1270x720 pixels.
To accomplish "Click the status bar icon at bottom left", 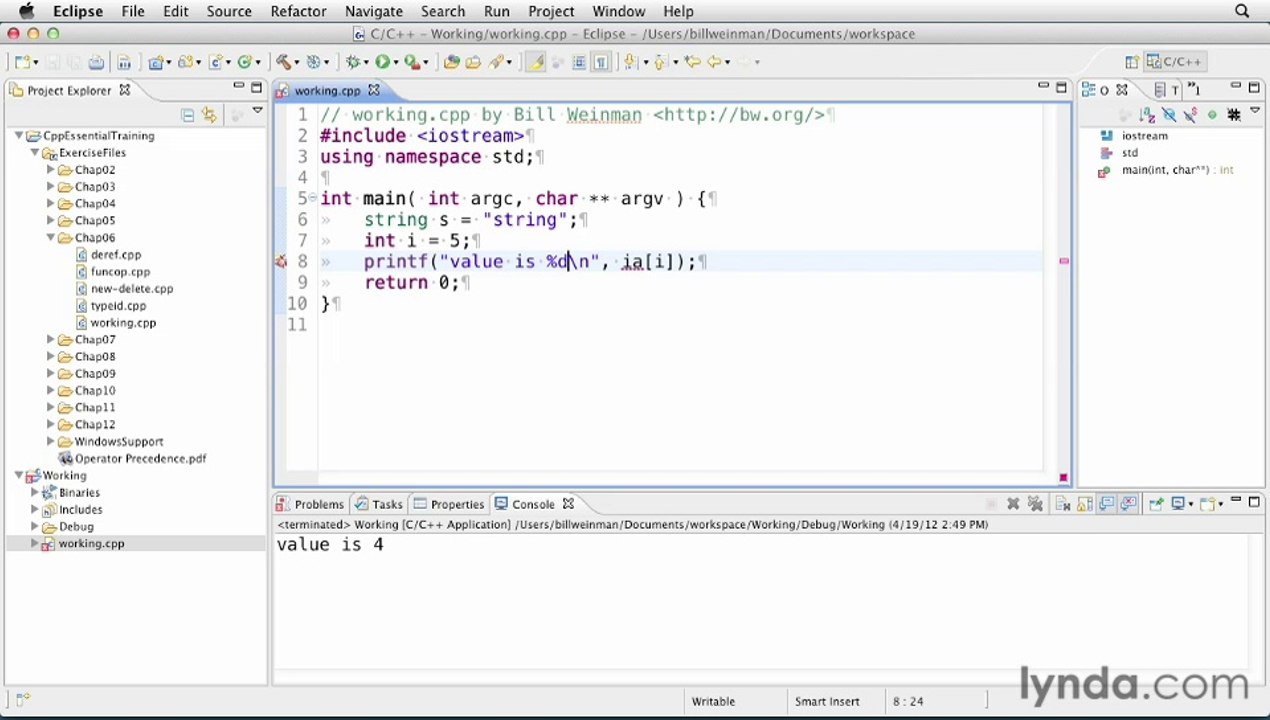I will (x=22, y=700).
